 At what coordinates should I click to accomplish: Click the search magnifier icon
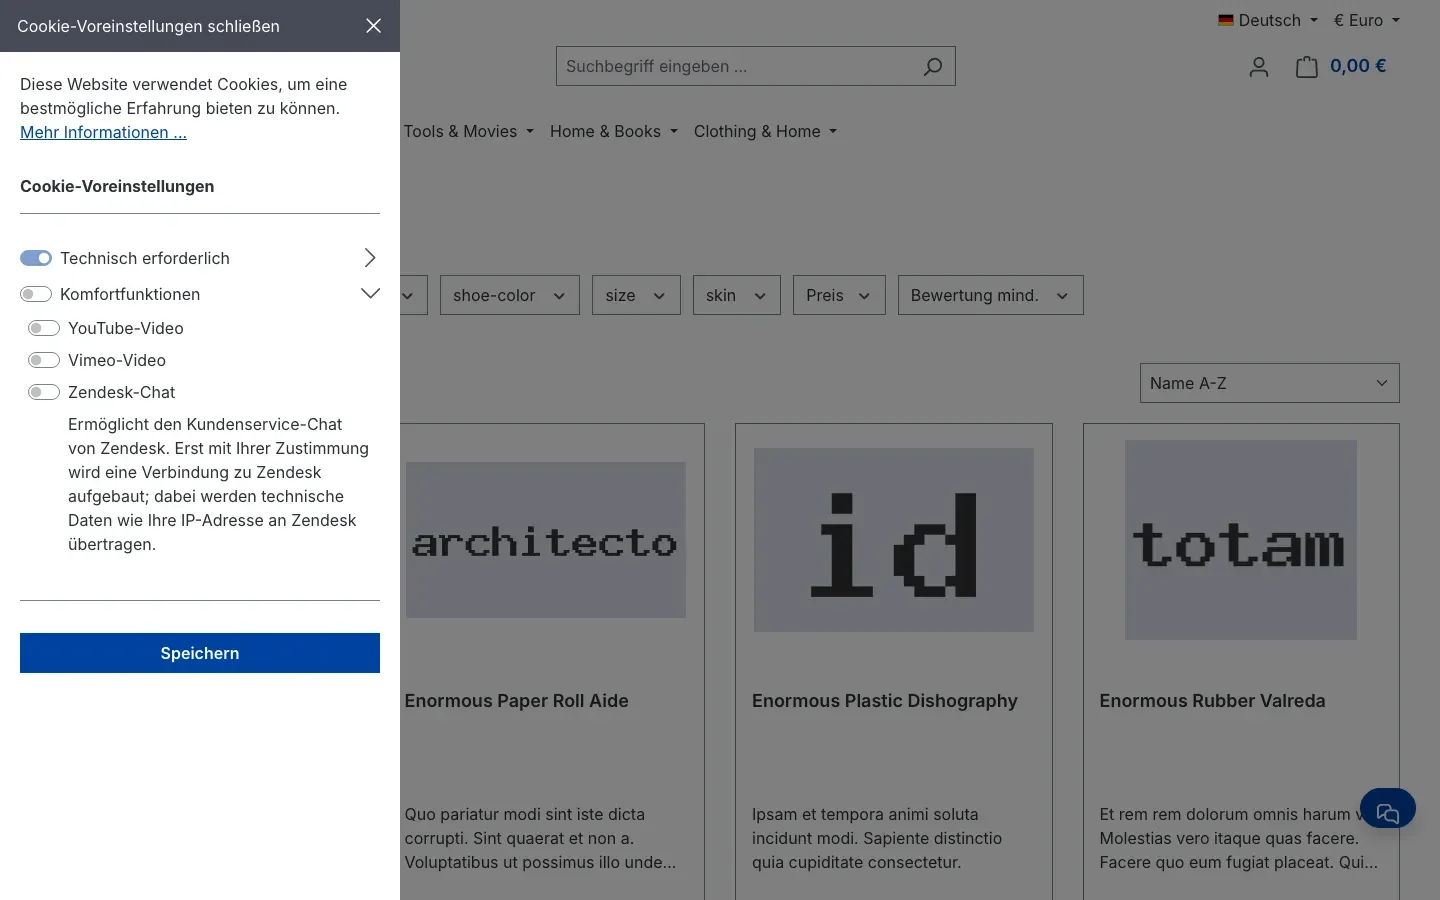coord(932,66)
